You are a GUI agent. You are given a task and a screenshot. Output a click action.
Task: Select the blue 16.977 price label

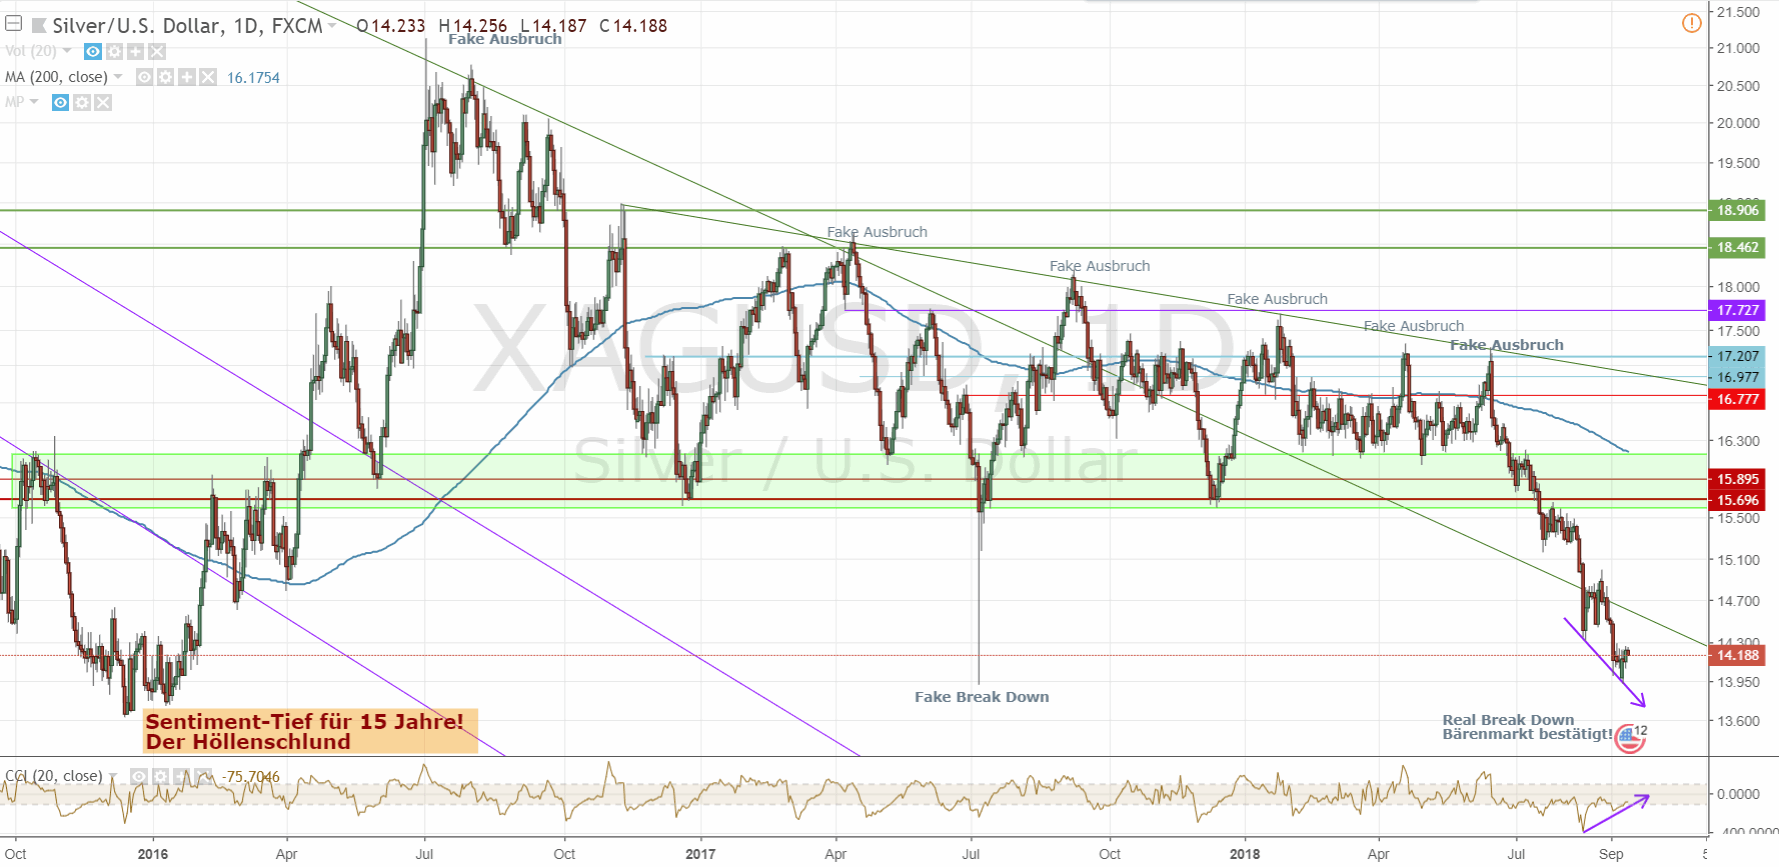(1737, 377)
